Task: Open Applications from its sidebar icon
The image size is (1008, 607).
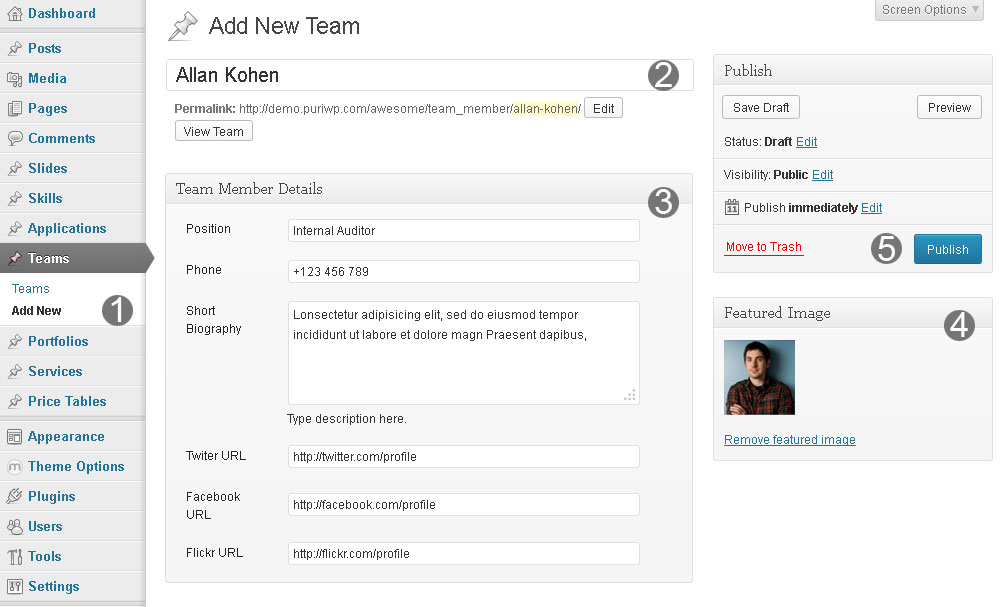Action: point(12,228)
